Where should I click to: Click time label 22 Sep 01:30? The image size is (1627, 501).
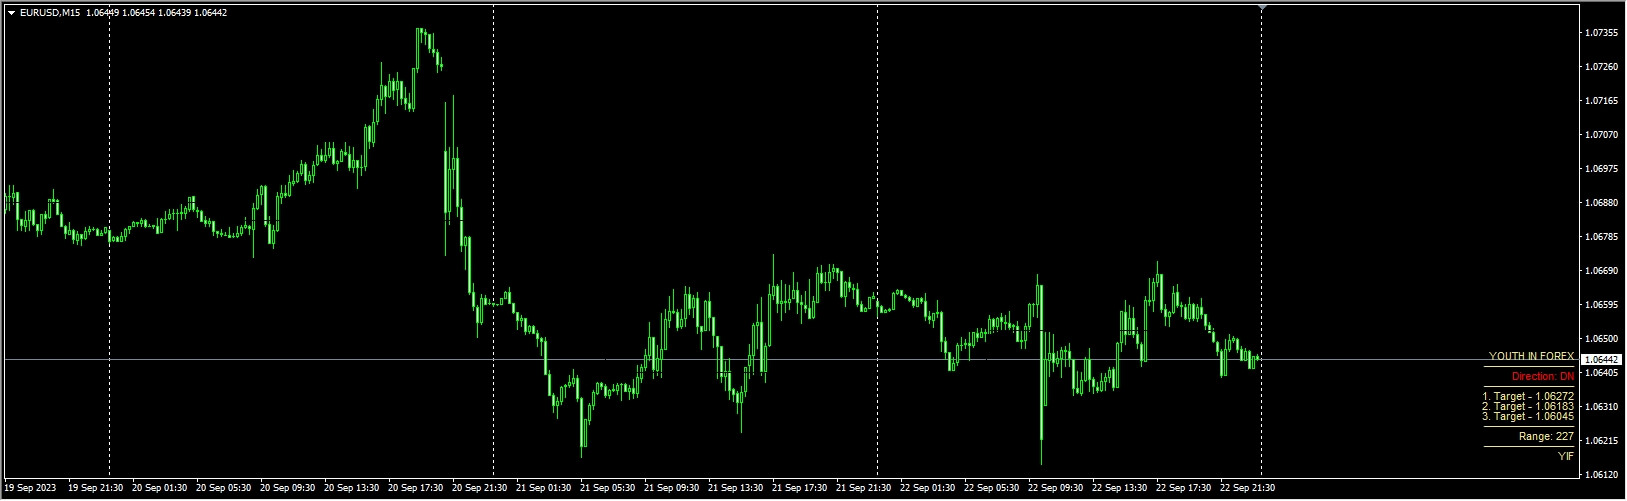pyautogui.click(x=928, y=489)
